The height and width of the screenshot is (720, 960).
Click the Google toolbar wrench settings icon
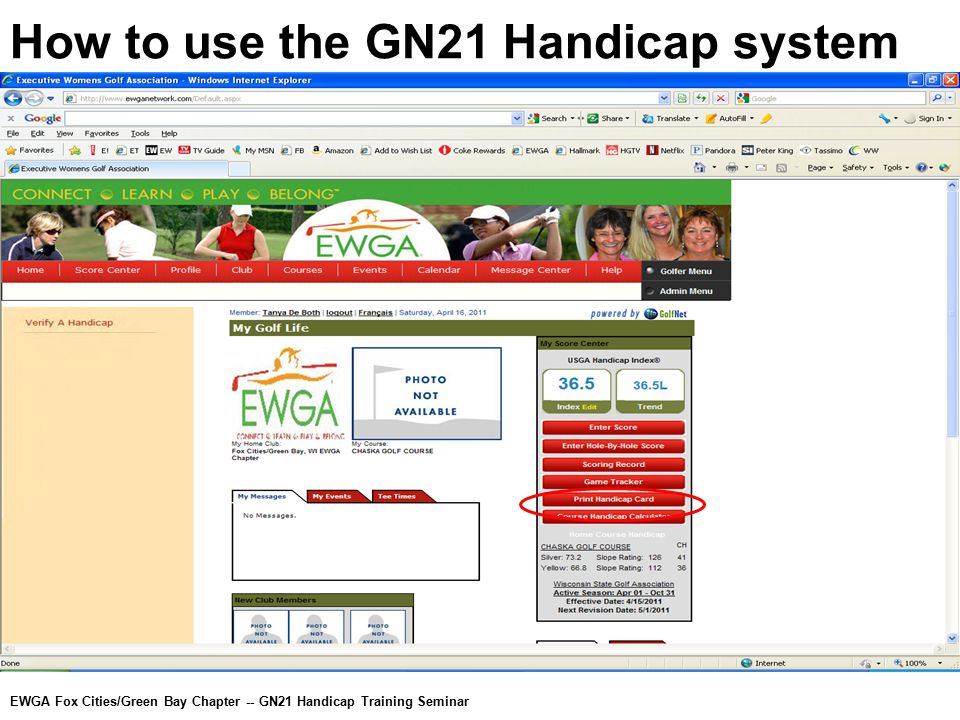(x=884, y=118)
